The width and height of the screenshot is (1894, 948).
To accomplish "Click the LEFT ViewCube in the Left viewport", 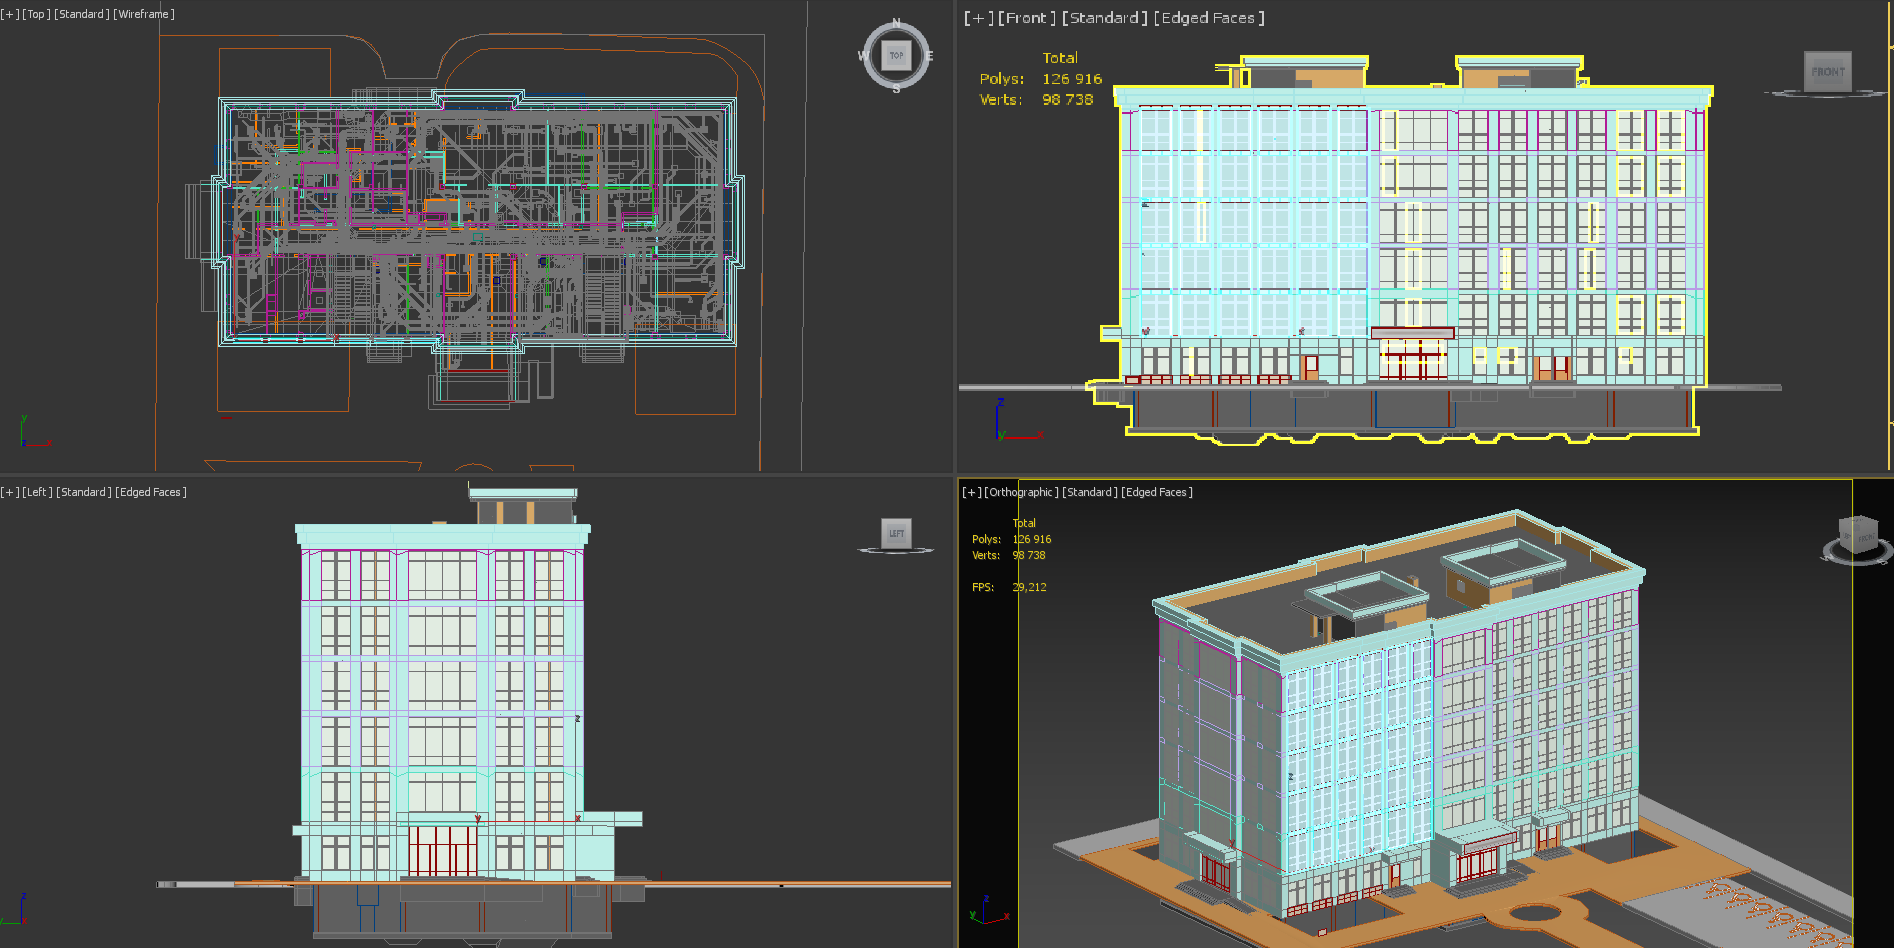I will [x=896, y=534].
